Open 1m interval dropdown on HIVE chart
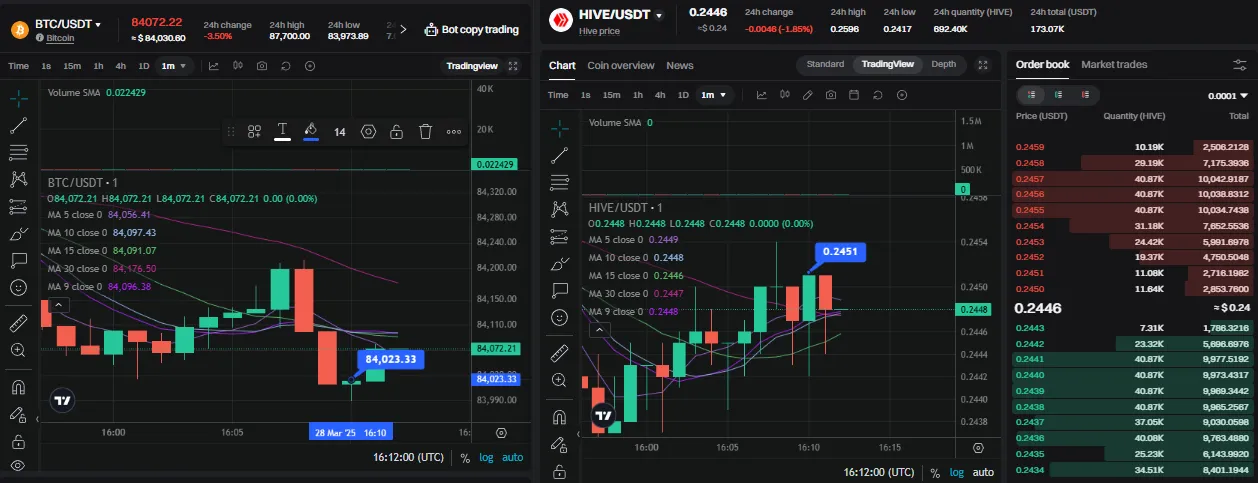Image resolution: width=1258 pixels, height=483 pixels. pyautogui.click(x=714, y=95)
